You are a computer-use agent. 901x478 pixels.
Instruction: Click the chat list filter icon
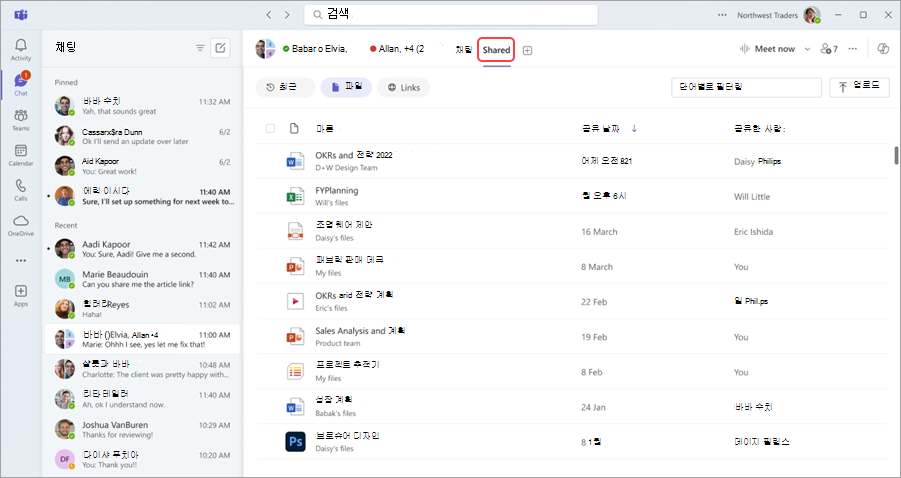[x=200, y=48]
